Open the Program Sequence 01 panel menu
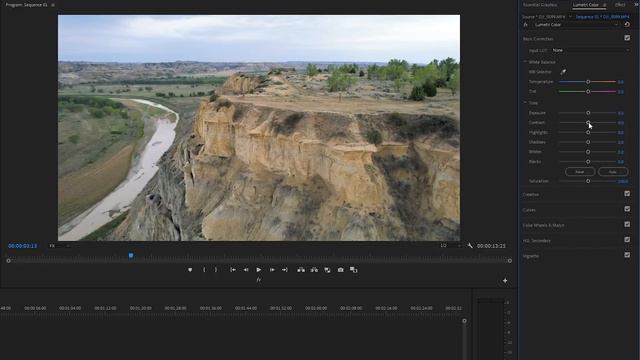The image size is (640, 360). pos(53,5)
